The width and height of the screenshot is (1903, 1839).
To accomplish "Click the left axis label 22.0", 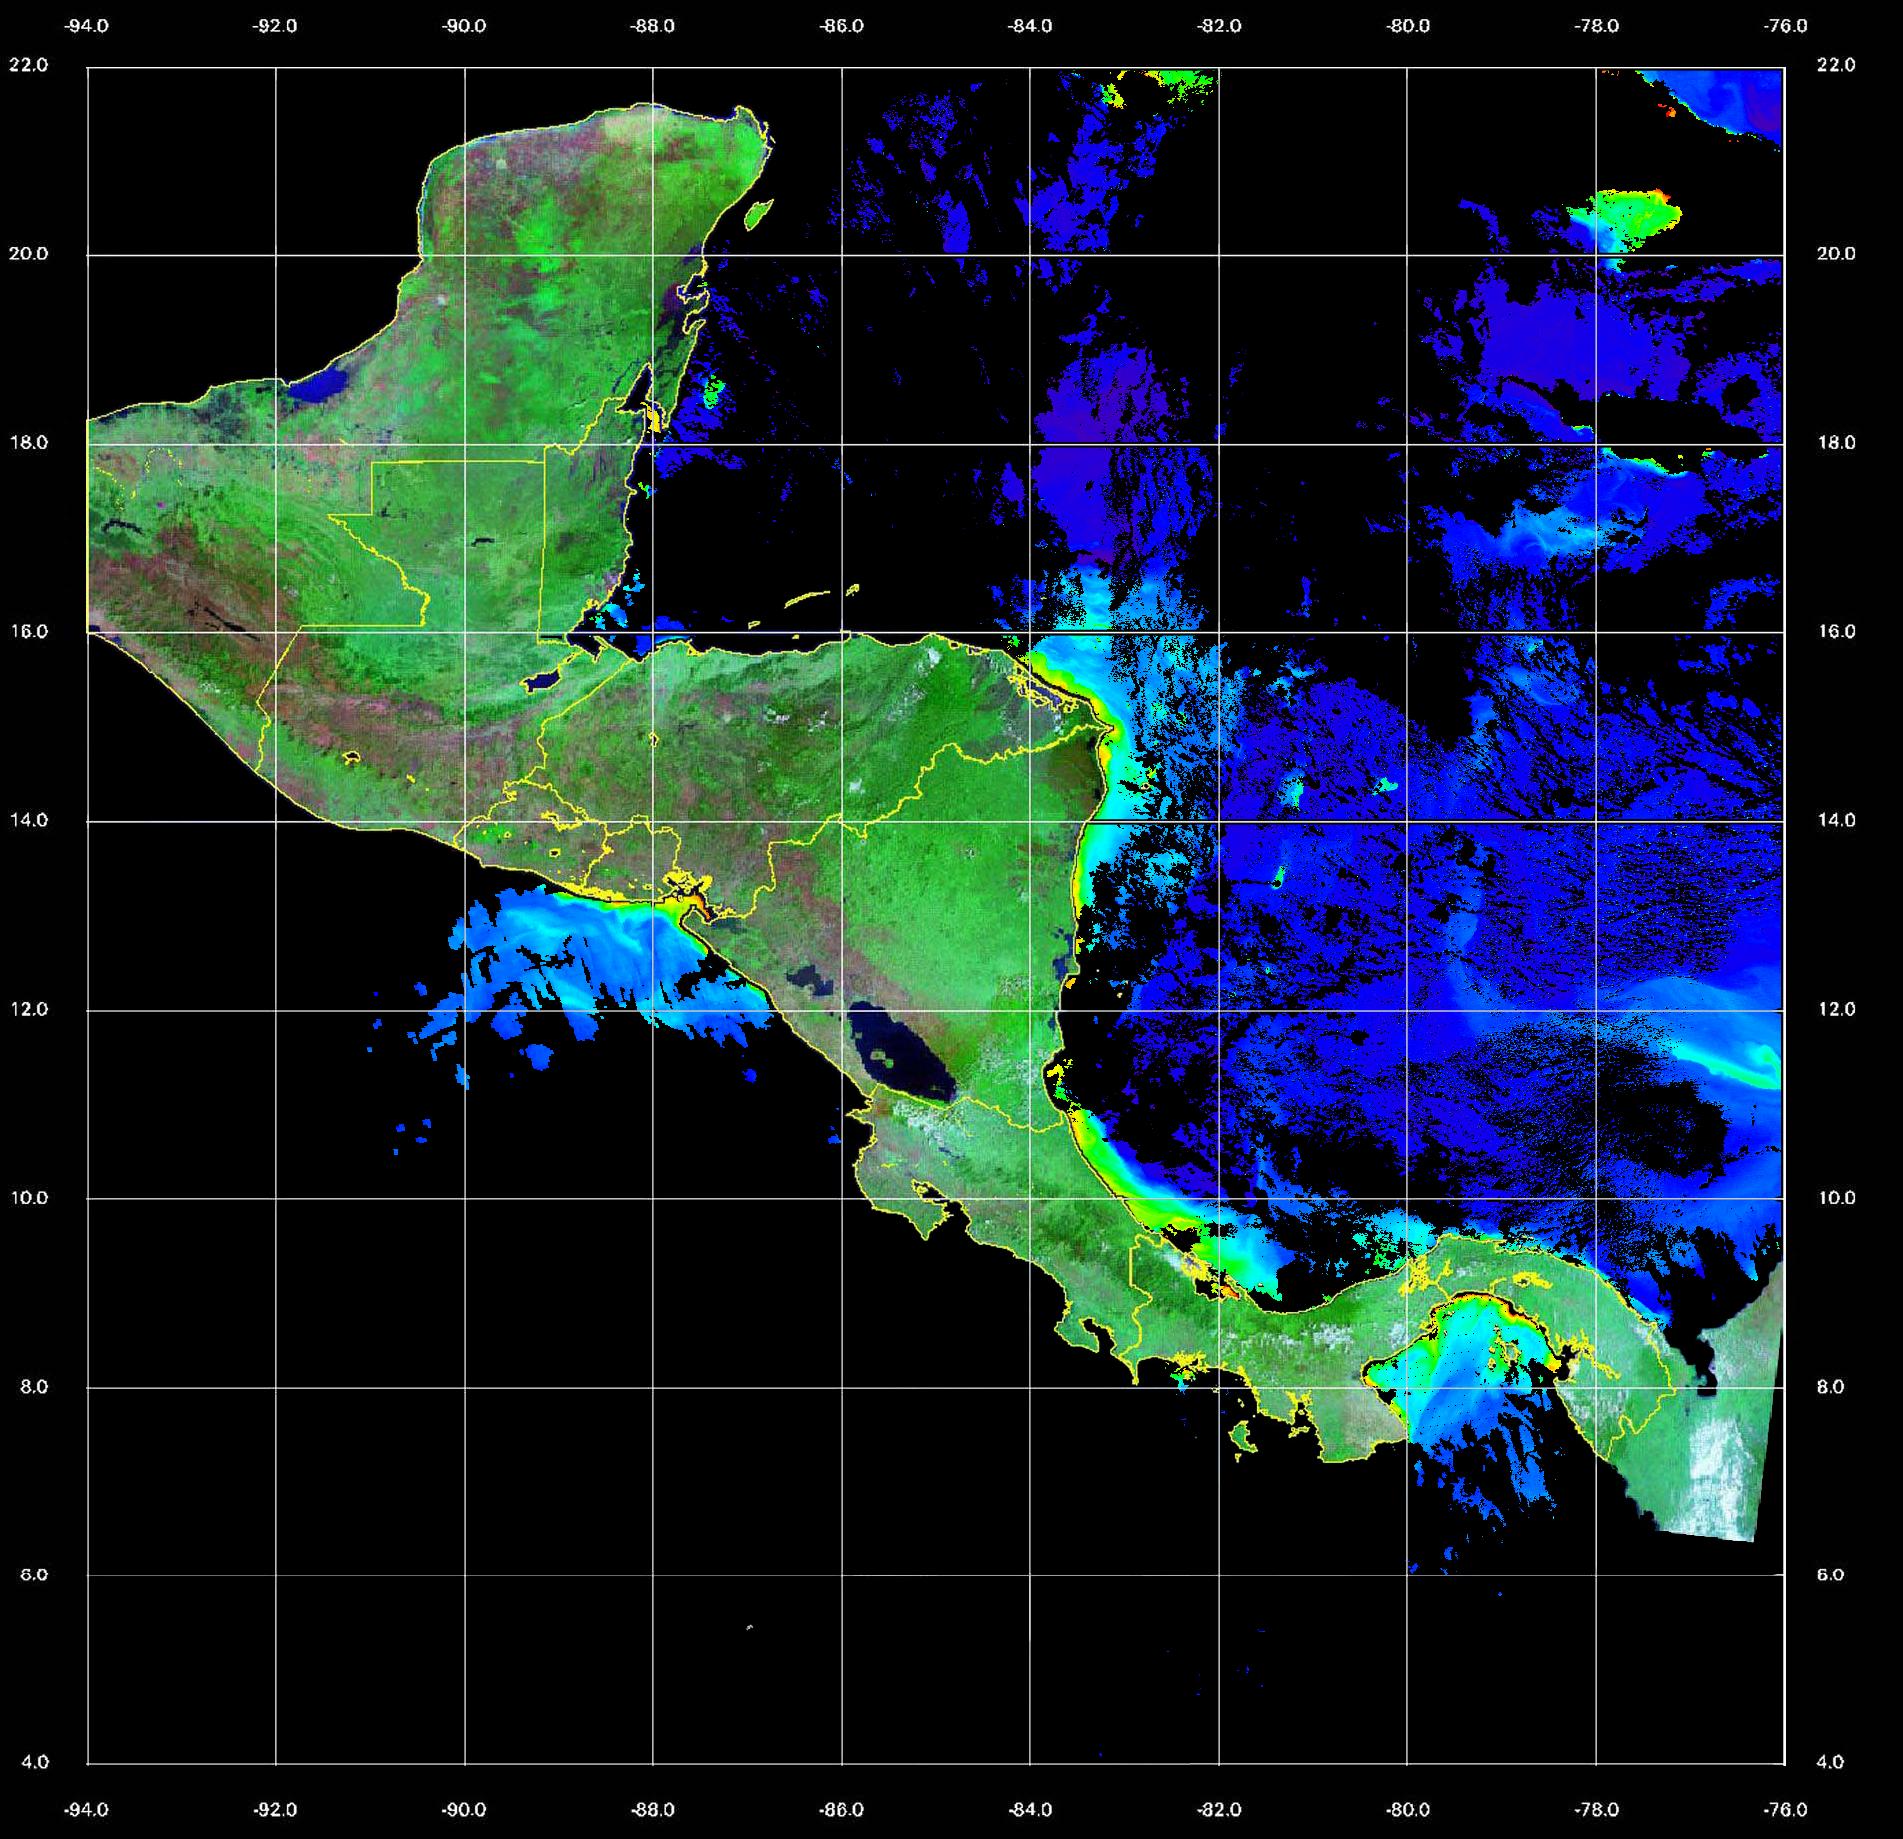I will [28, 65].
